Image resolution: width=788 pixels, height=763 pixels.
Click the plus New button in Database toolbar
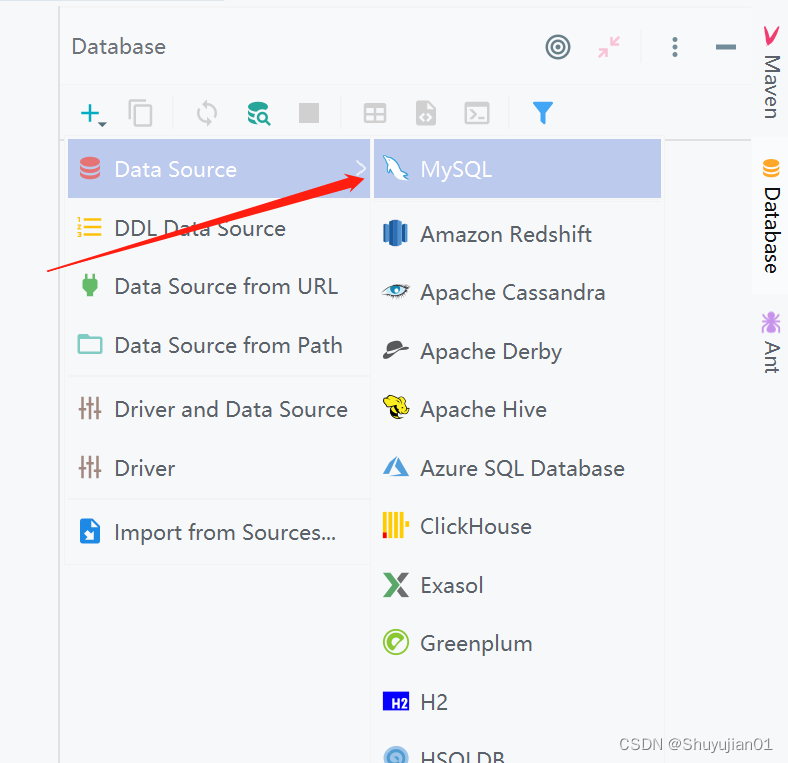coord(93,114)
